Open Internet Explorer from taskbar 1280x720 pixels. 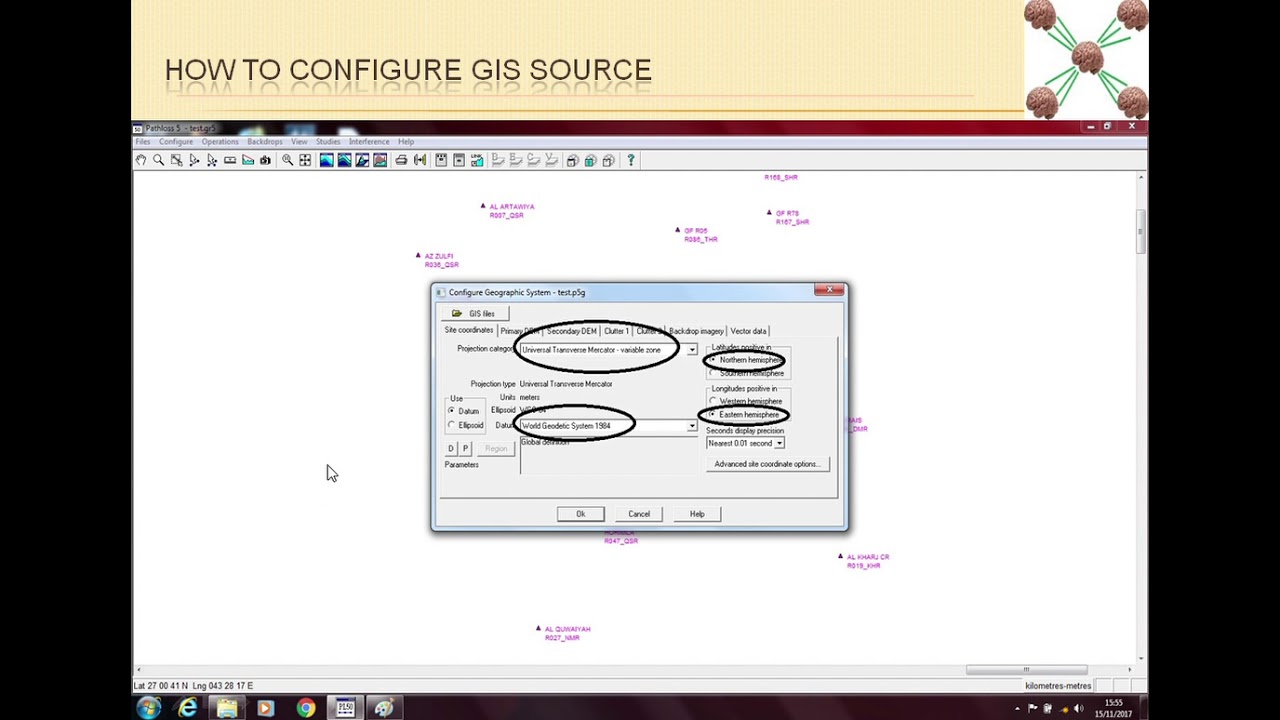click(187, 708)
